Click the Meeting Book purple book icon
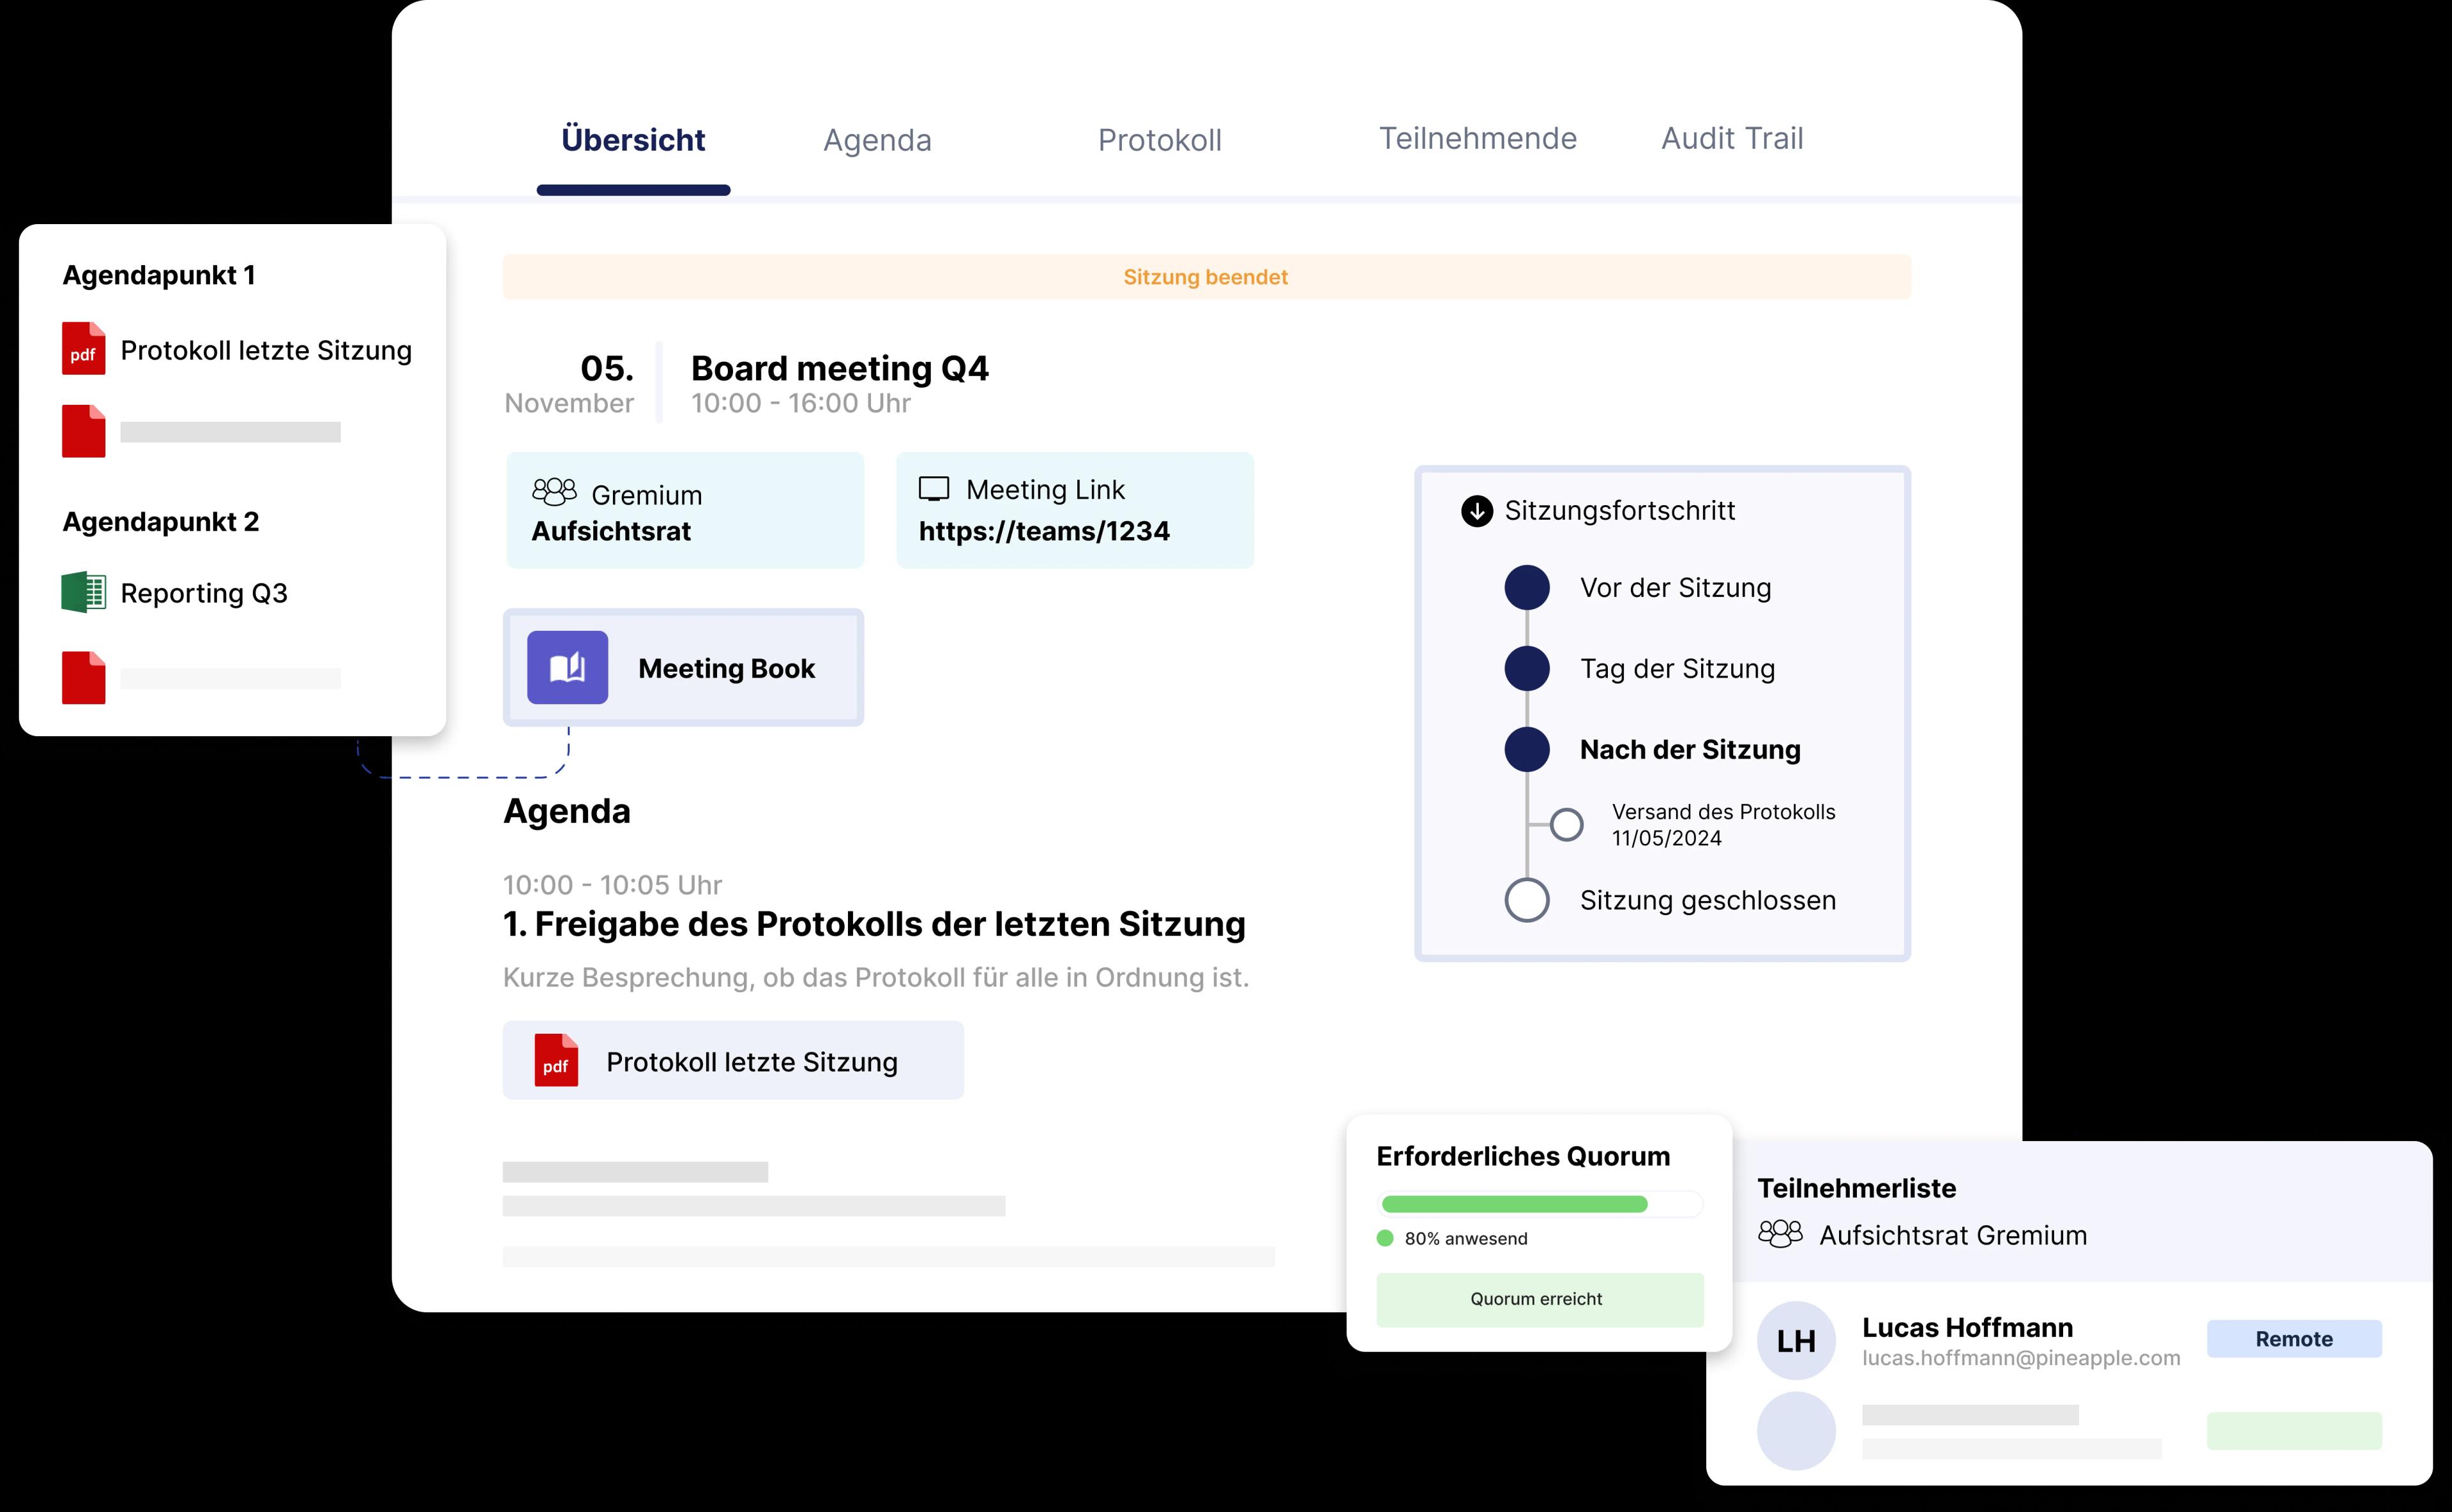Screen dimensions: 2452x1512 tap(567, 667)
